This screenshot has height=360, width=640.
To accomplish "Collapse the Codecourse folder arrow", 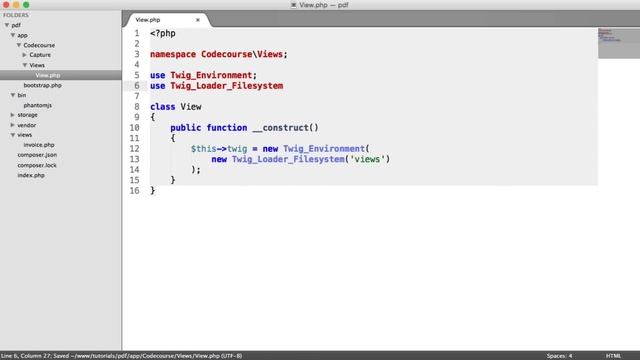I will 19,45.
